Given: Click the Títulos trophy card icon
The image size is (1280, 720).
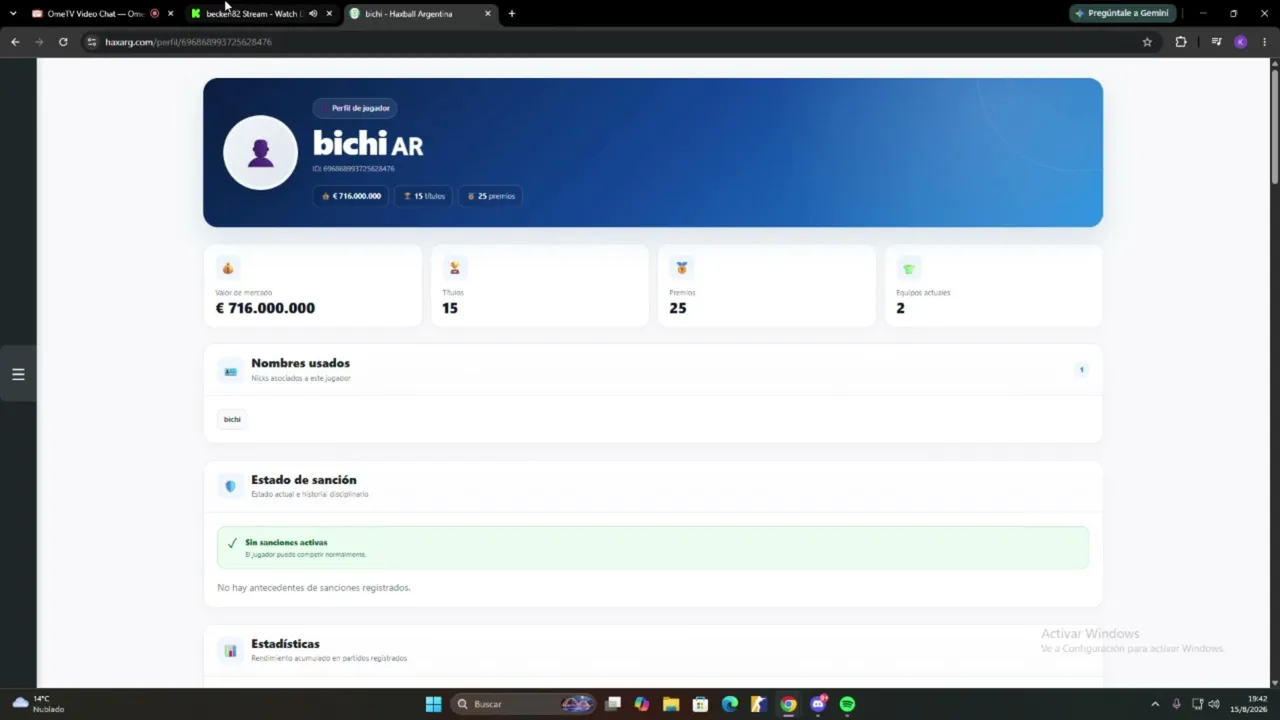Looking at the screenshot, I should pyautogui.click(x=455, y=268).
